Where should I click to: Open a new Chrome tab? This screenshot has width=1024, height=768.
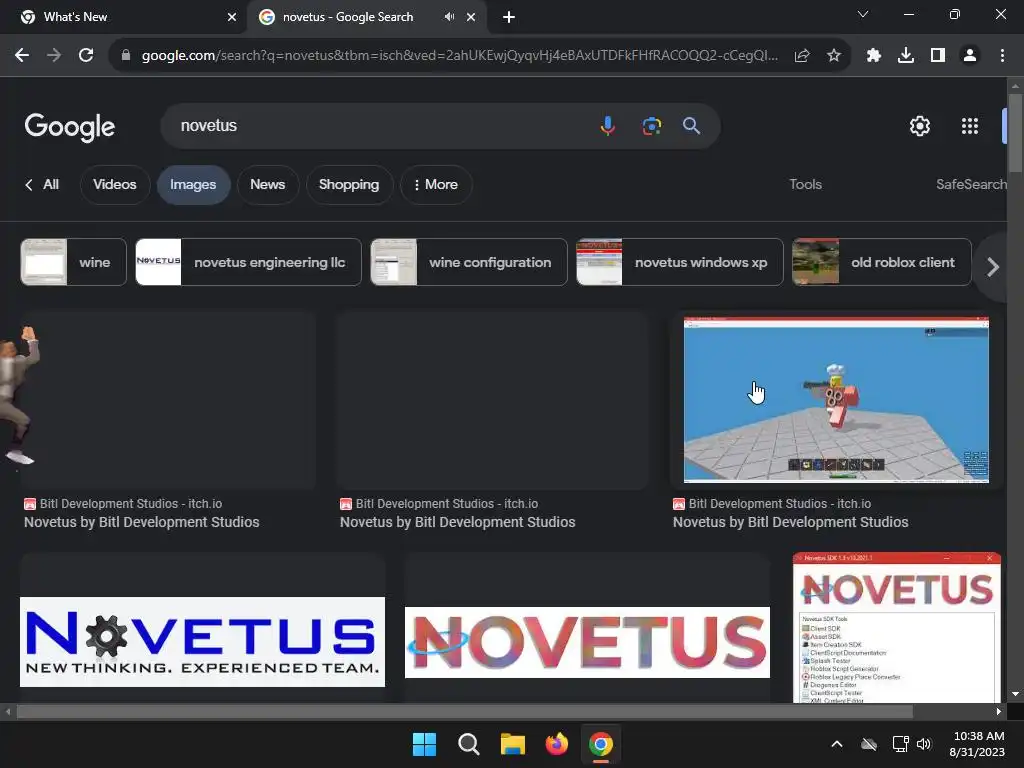[x=509, y=17]
